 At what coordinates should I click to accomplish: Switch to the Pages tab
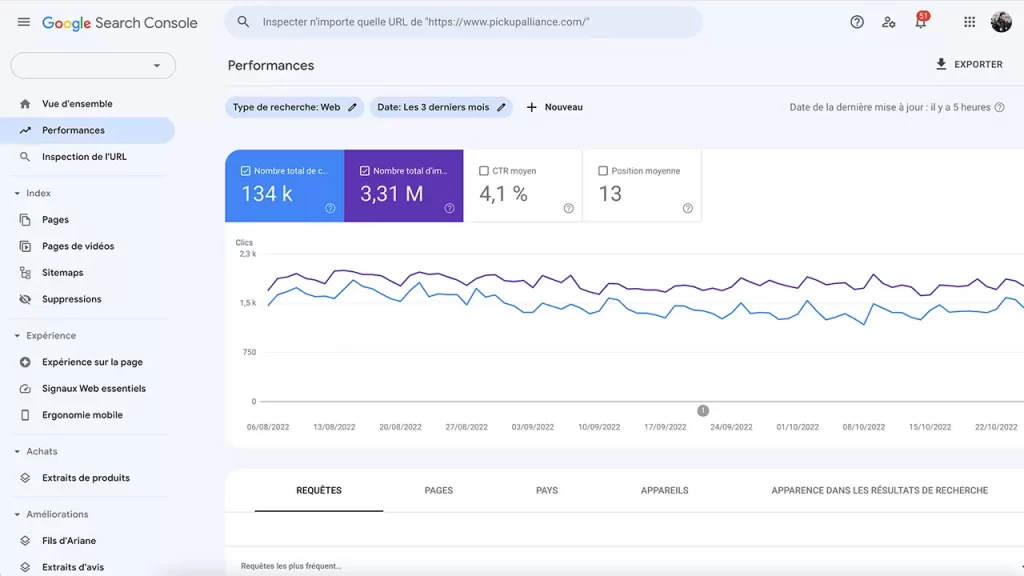(438, 490)
